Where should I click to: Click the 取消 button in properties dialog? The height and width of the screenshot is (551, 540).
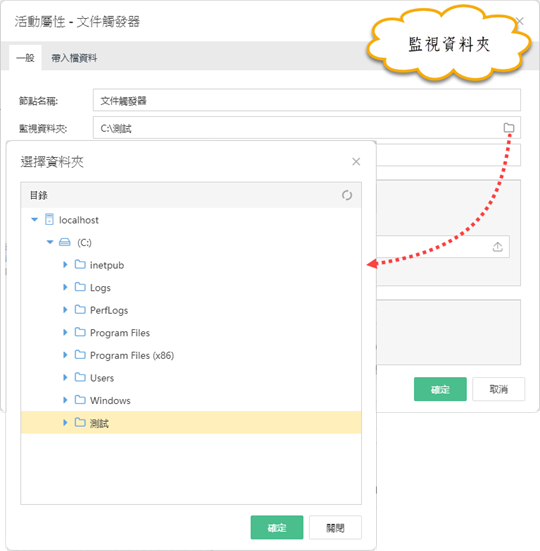coord(499,389)
